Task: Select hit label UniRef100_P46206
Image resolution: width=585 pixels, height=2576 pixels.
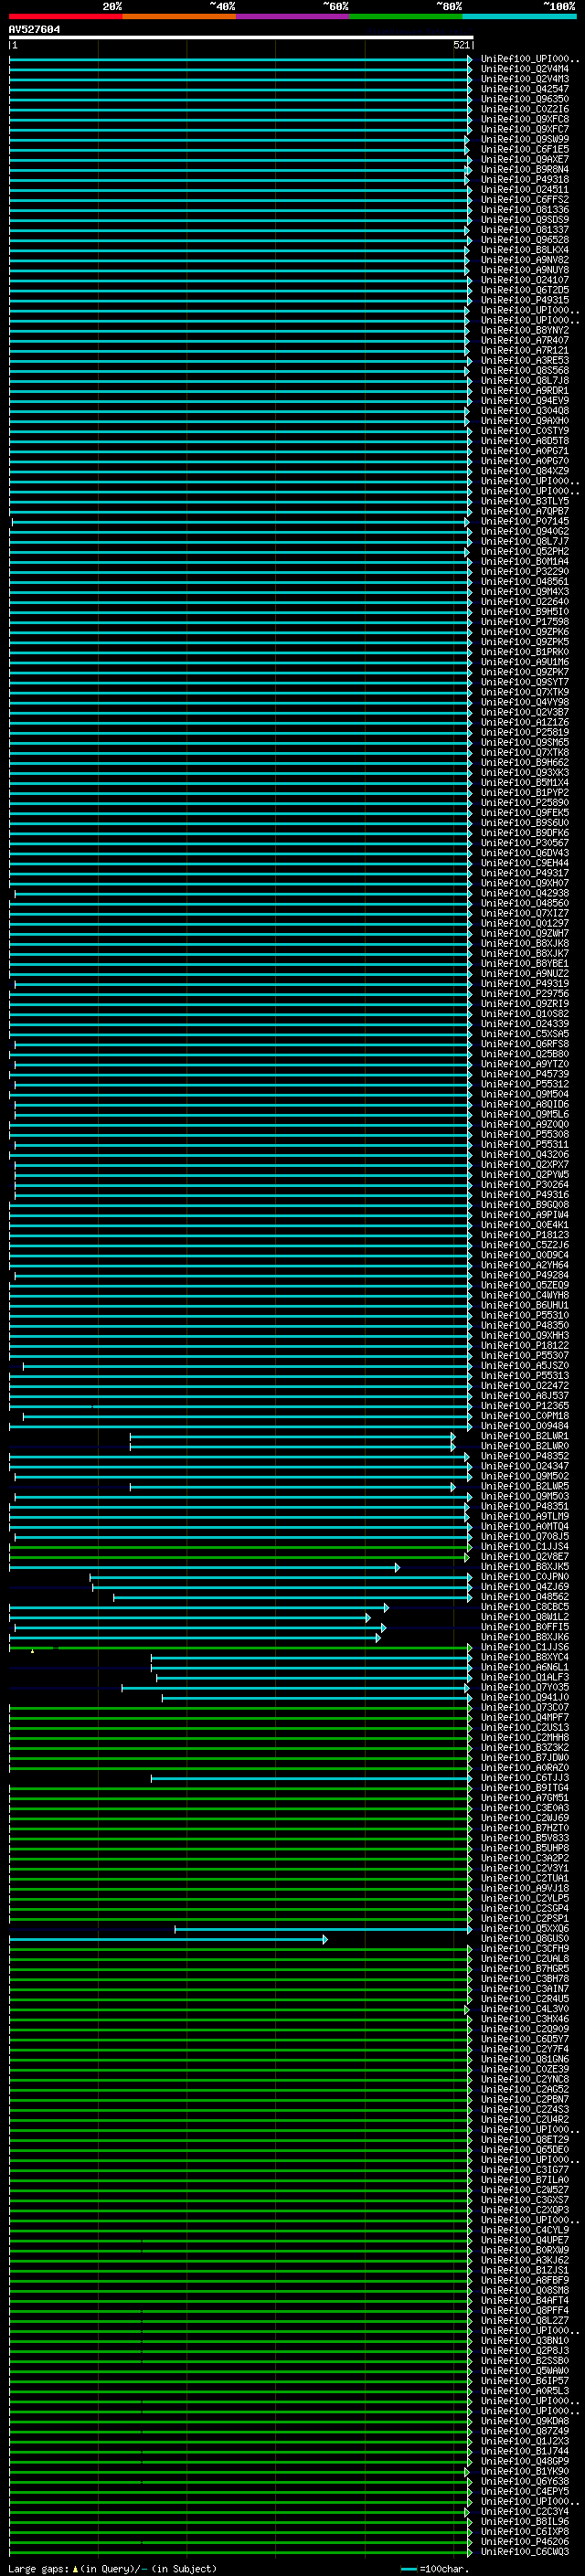Action: tap(524, 2541)
